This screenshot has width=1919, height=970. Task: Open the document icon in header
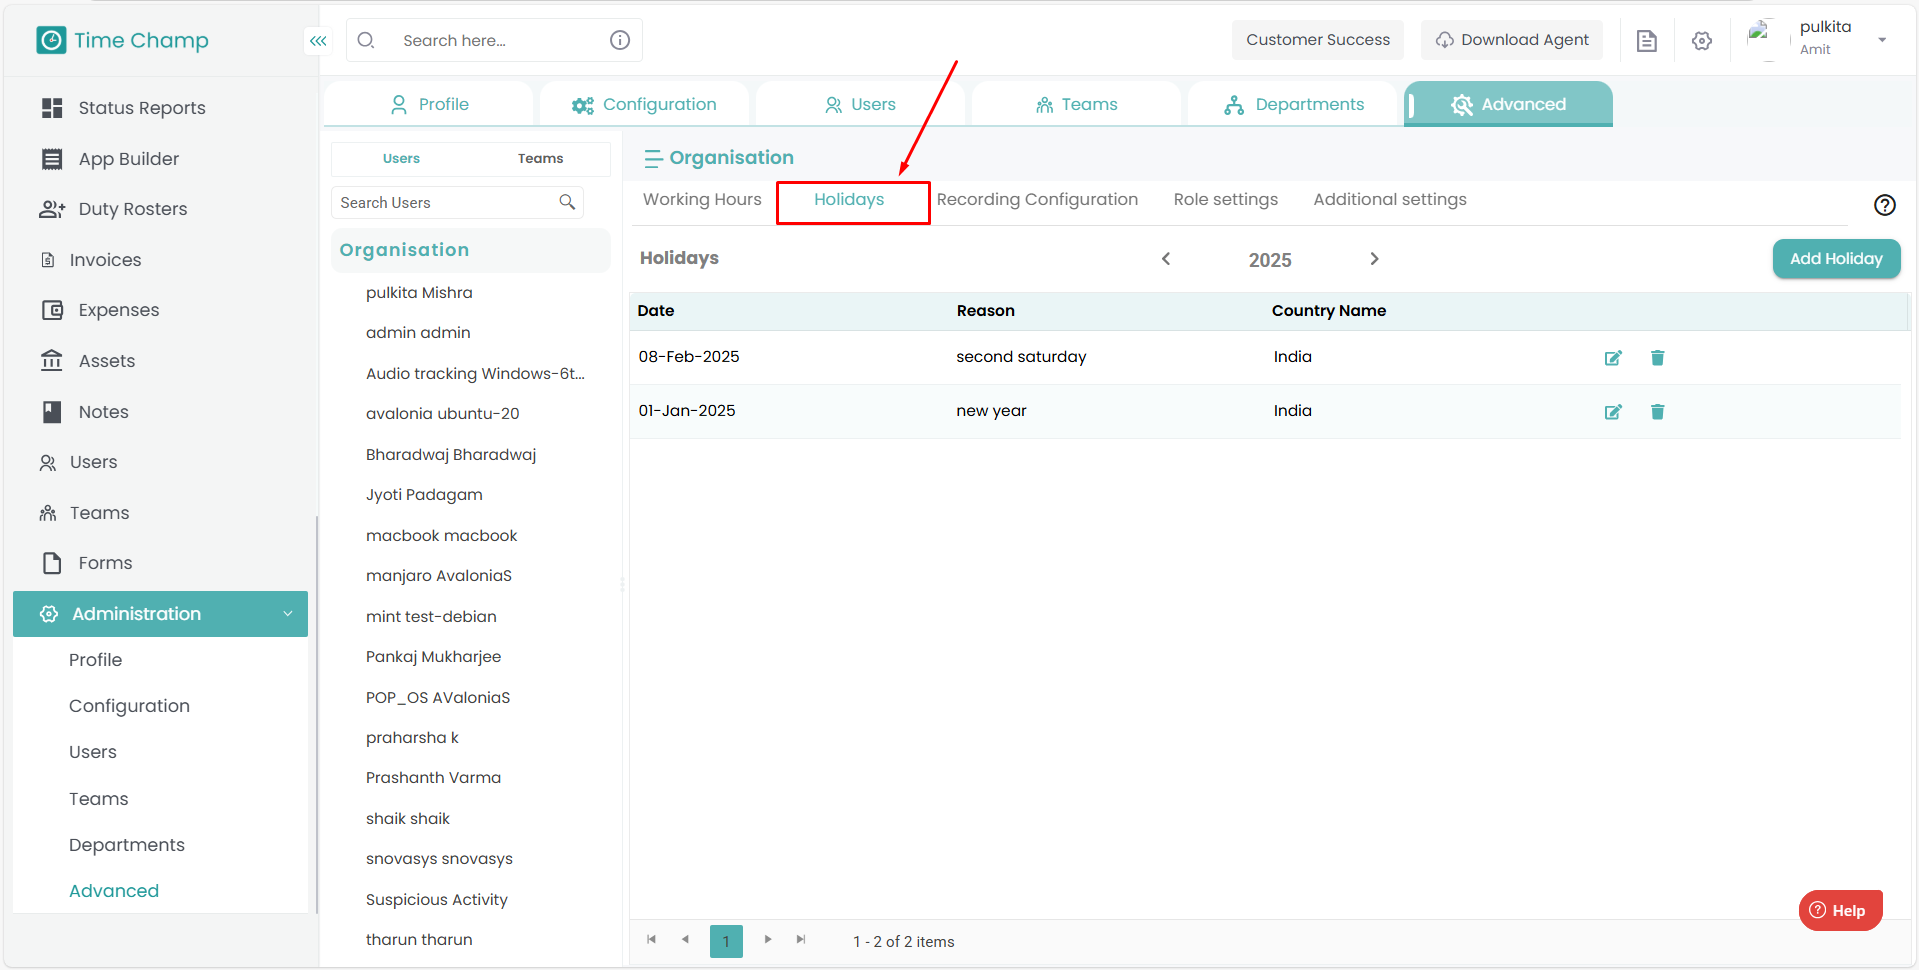coord(1646,41)
